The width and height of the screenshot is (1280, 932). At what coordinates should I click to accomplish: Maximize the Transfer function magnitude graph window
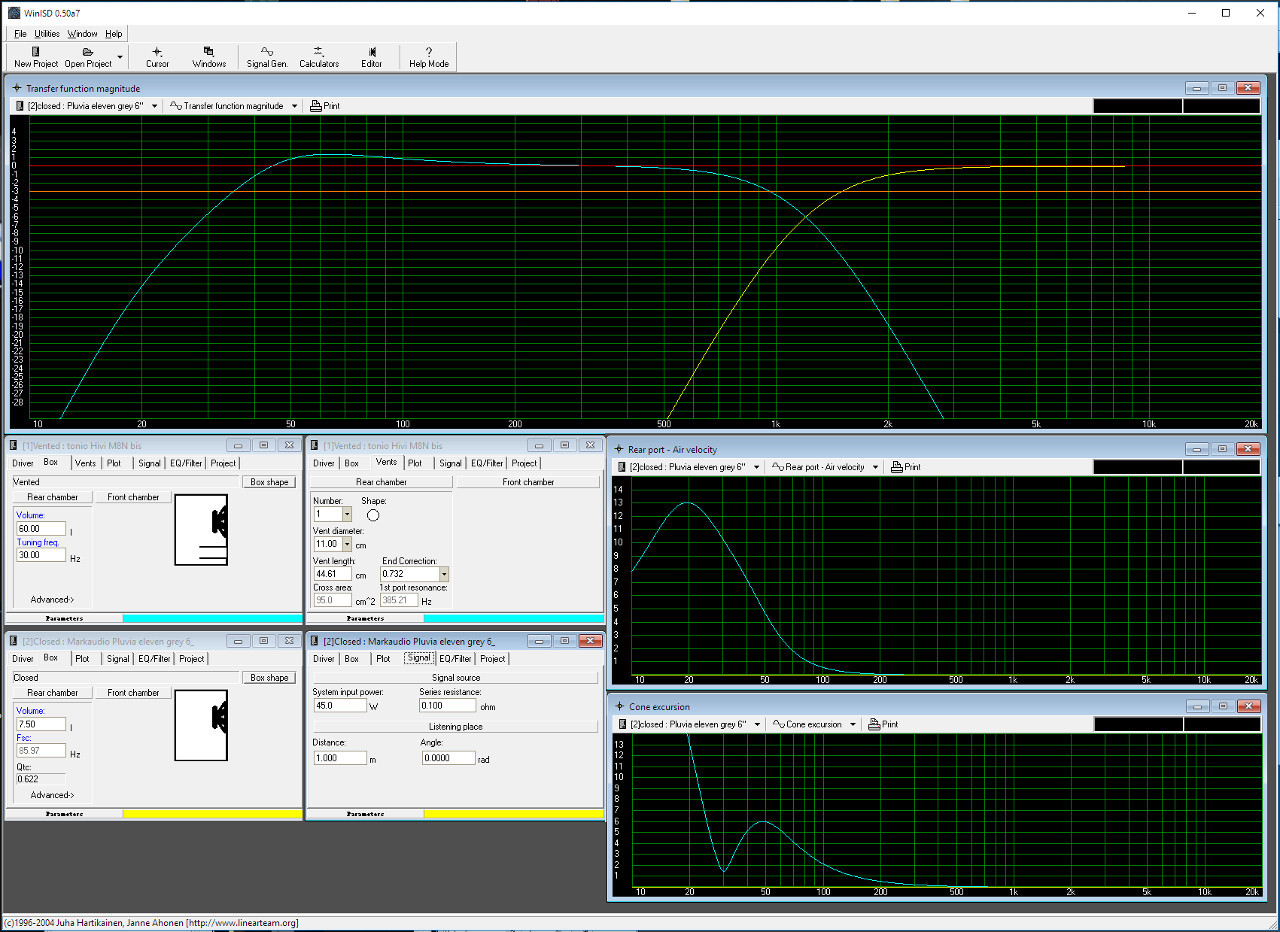pos(1222,88)
